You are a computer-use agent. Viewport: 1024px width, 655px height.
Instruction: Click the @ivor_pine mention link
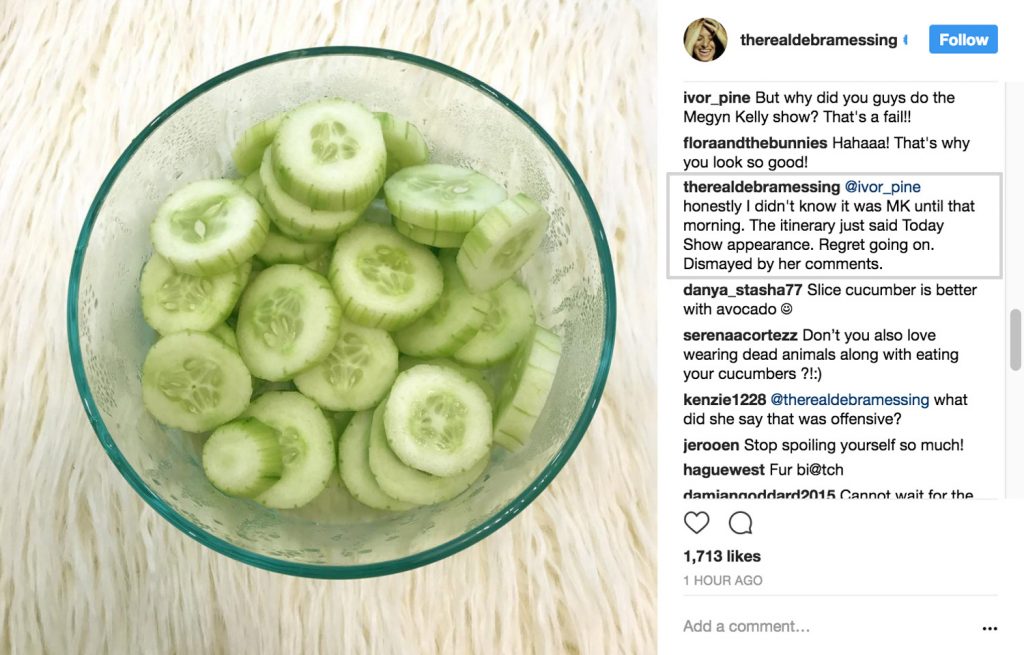(x=883, y=187)
